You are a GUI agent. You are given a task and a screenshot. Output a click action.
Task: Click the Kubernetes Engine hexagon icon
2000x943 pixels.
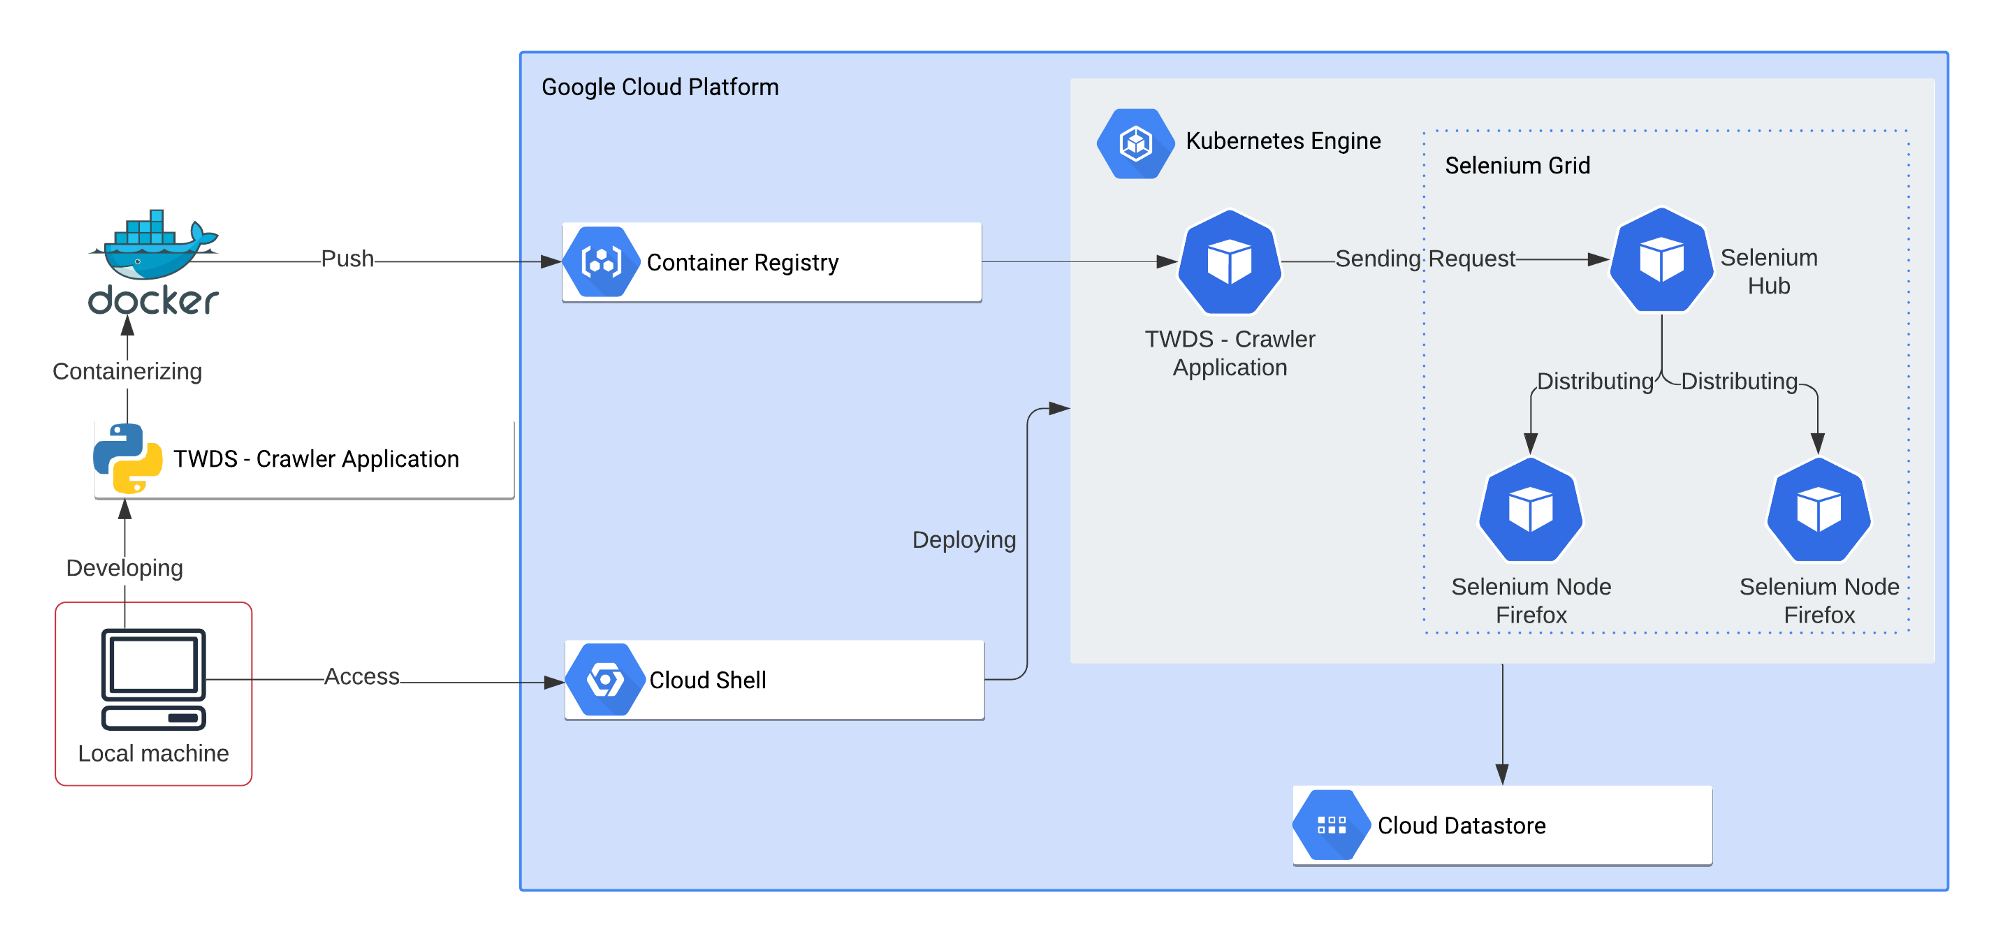coord(1136,144)
